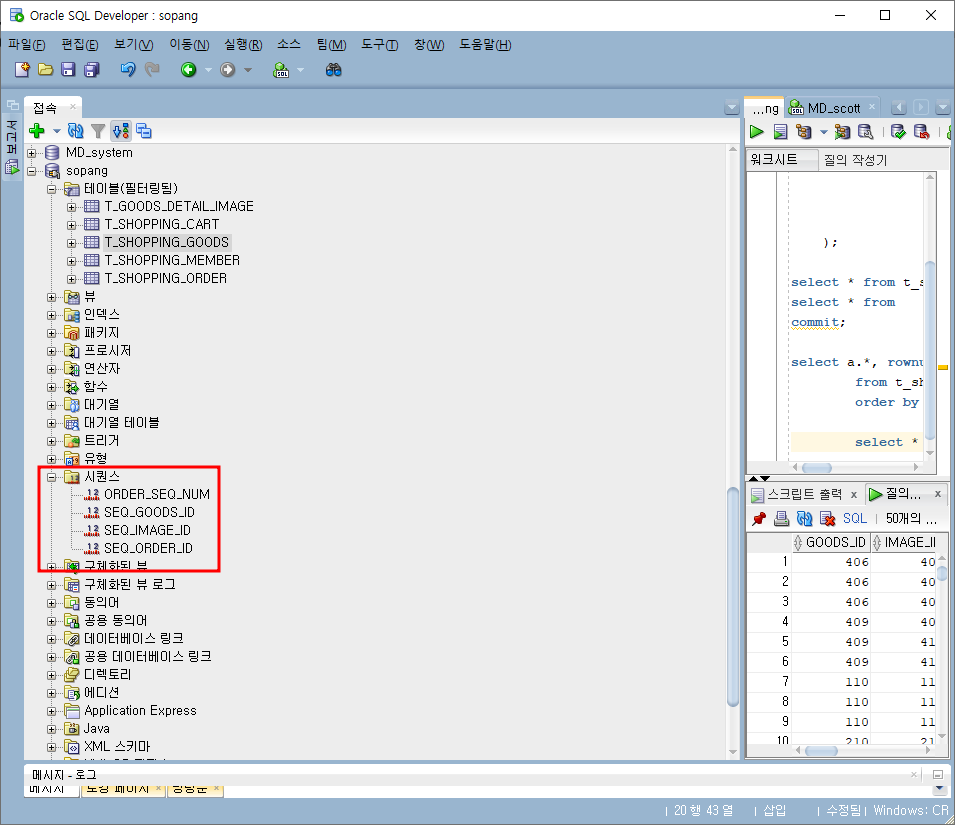Pin the query result with red pushpin
955x825 pixels.
759,519
